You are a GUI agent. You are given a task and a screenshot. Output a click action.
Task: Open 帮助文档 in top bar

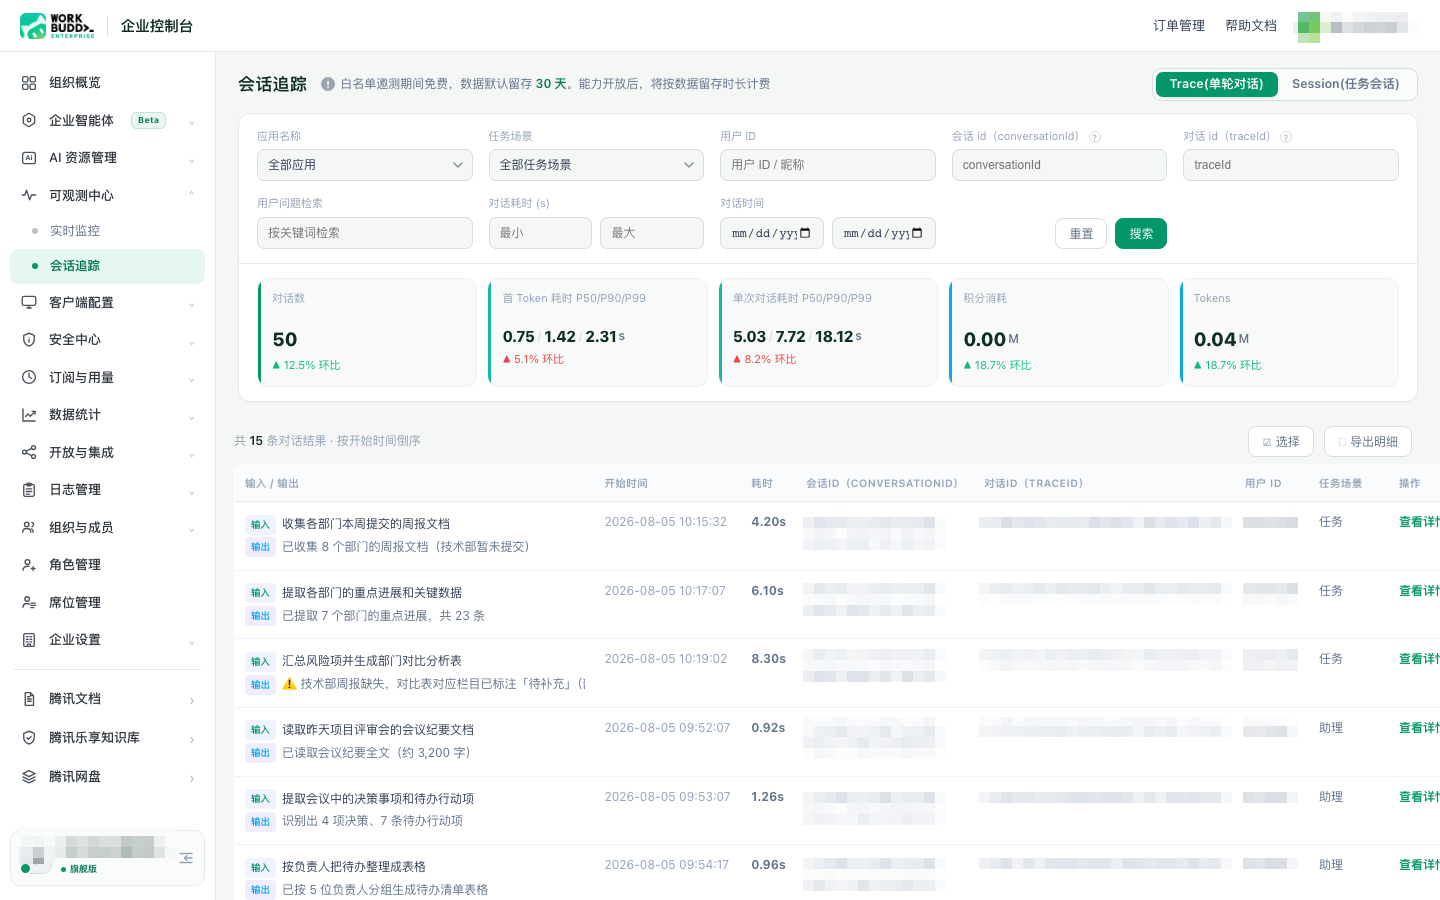tap(1251, 26)
